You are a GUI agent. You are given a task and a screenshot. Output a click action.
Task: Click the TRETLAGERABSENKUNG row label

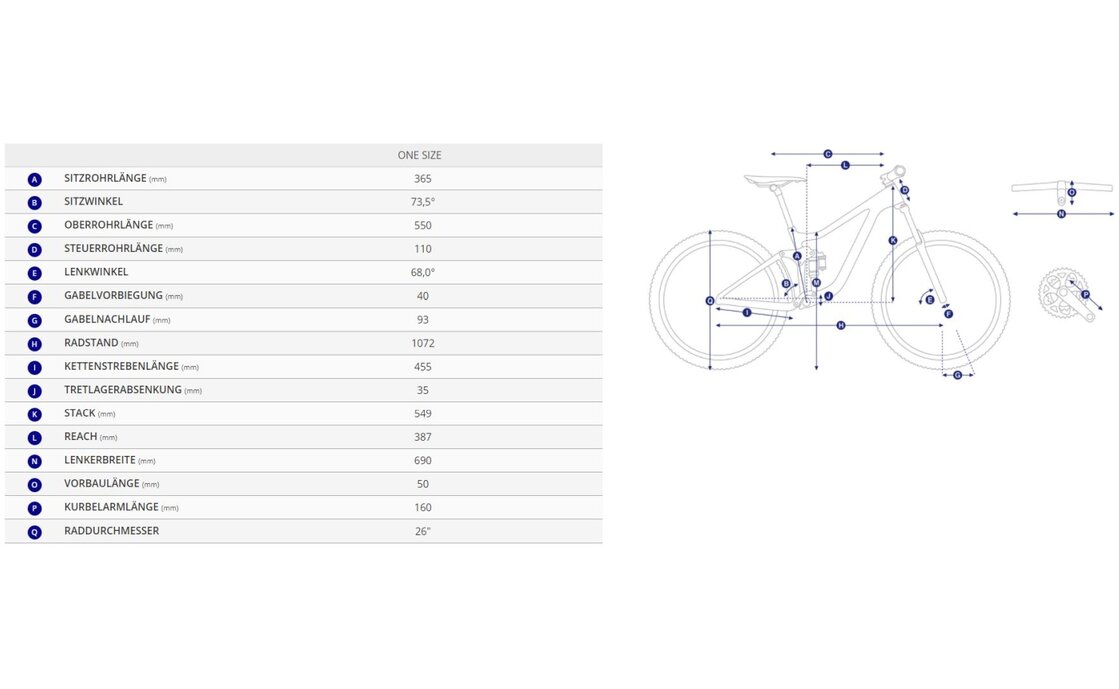point(123,390)
